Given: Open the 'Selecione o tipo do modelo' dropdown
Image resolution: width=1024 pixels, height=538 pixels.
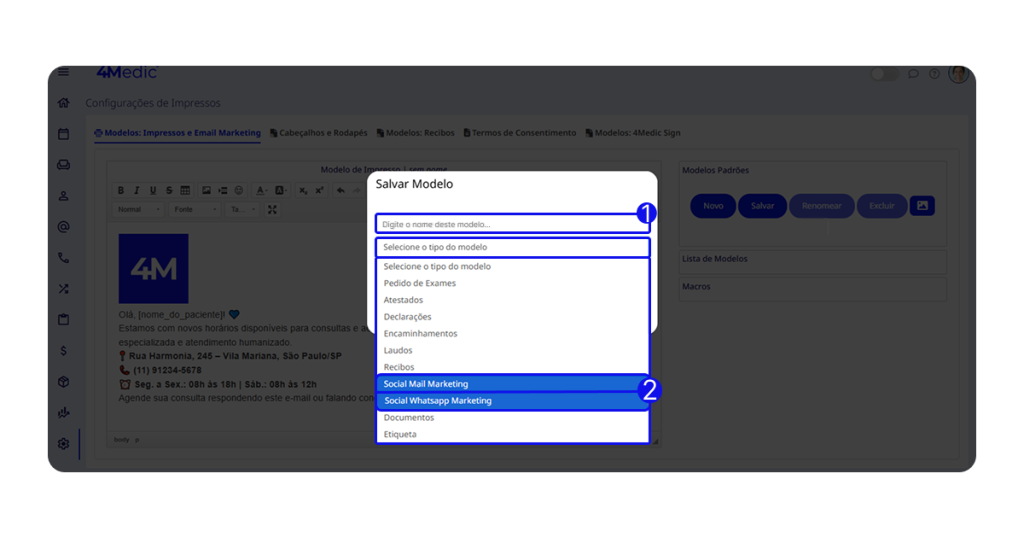Looking at the screenshot, I should (512, 247).
